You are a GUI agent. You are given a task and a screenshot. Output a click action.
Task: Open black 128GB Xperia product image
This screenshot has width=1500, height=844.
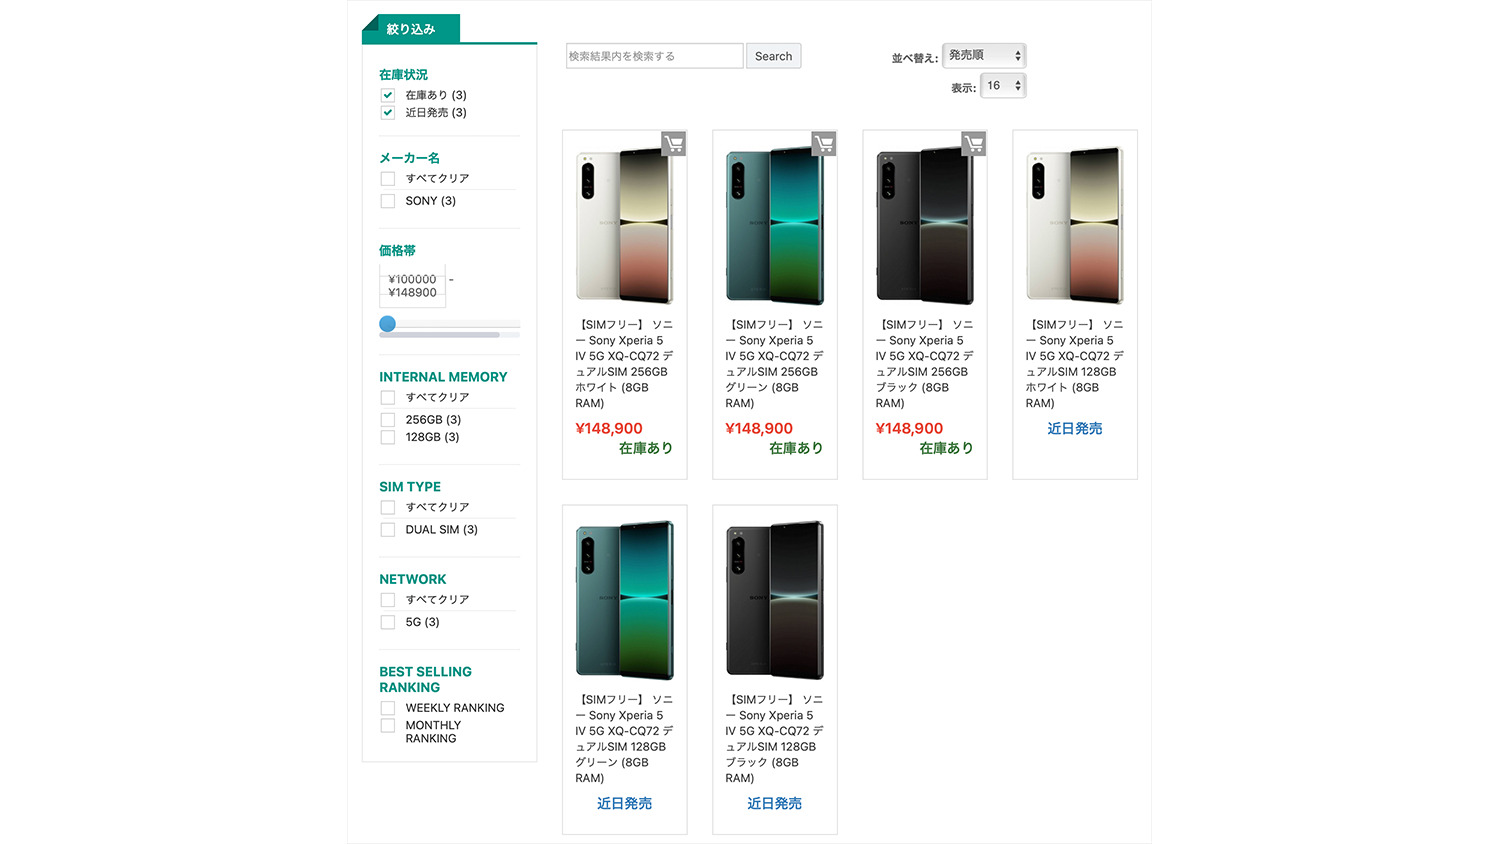point(775,600)
